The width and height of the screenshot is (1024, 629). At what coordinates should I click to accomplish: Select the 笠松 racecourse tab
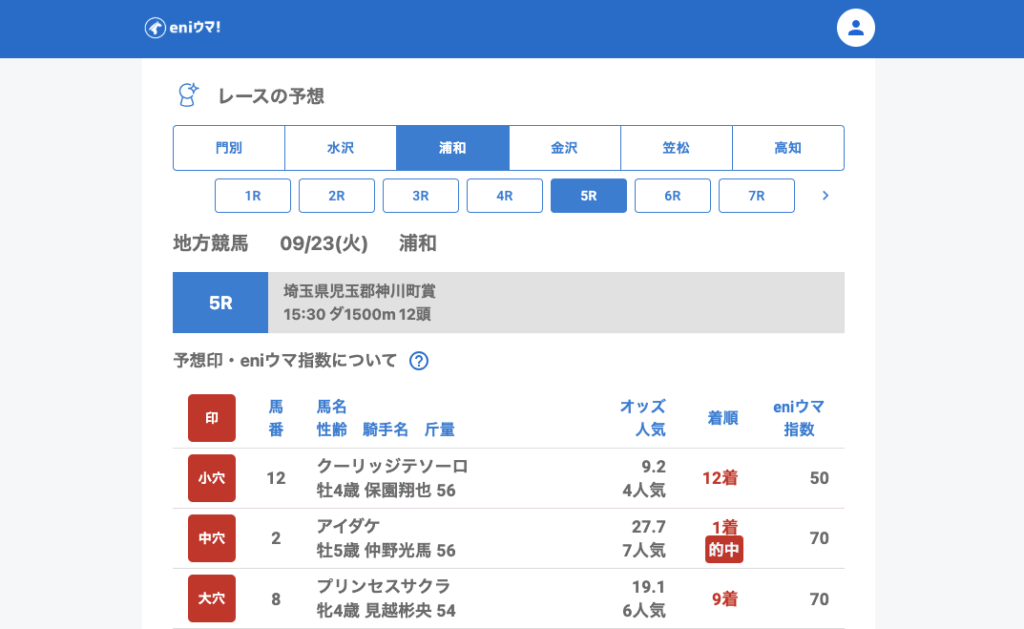tap(677, 148)
